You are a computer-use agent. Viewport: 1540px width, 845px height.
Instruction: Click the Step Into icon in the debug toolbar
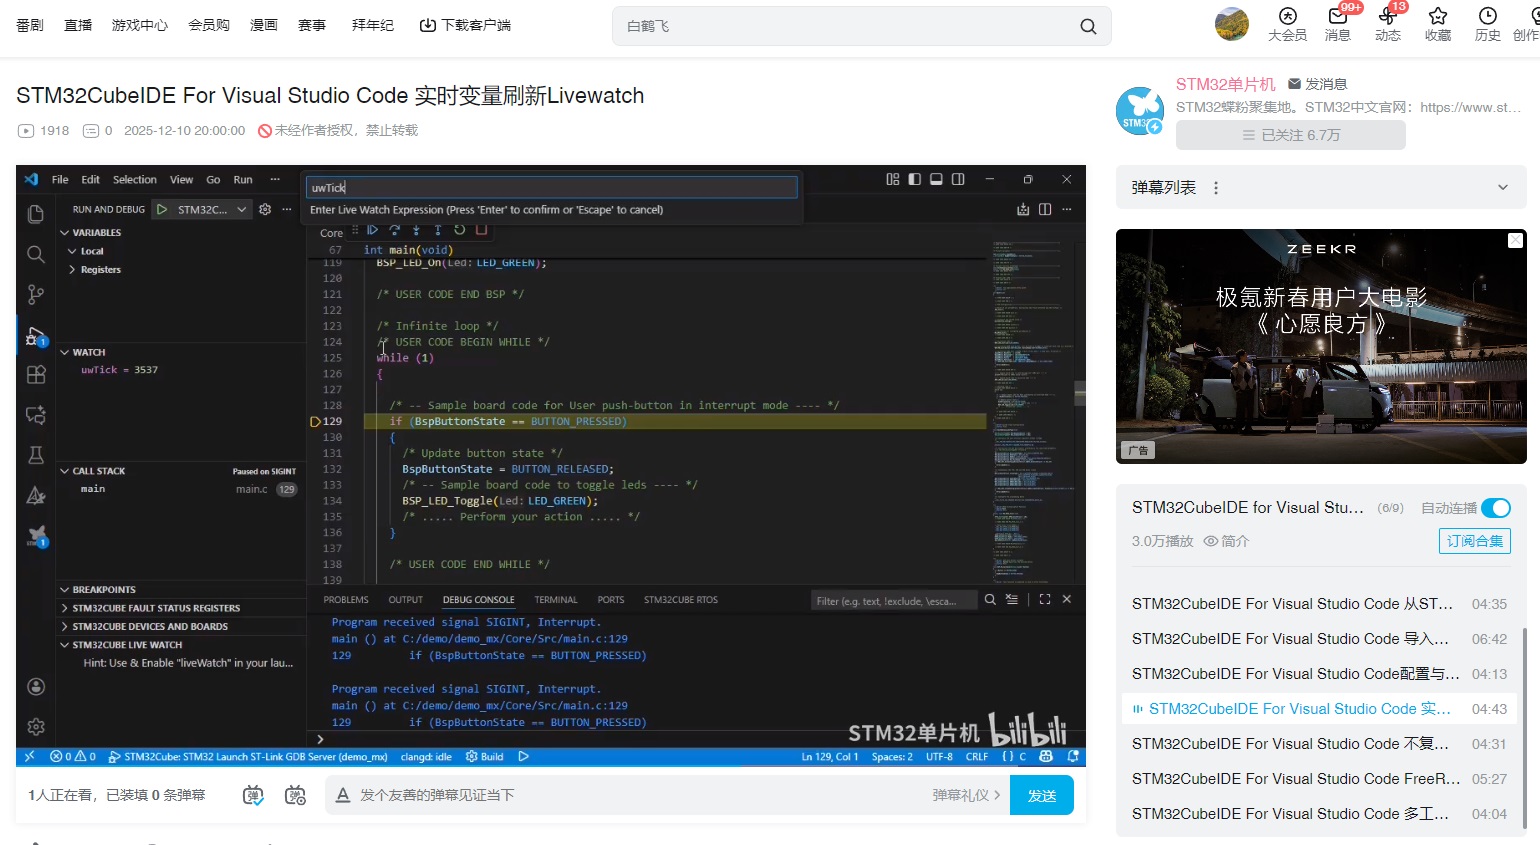[x=416, y=230]
